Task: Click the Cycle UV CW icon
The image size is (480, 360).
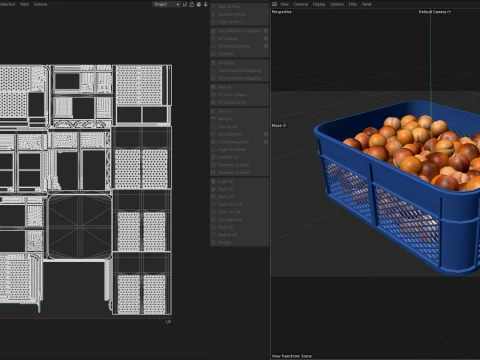Action: point(214,212)
